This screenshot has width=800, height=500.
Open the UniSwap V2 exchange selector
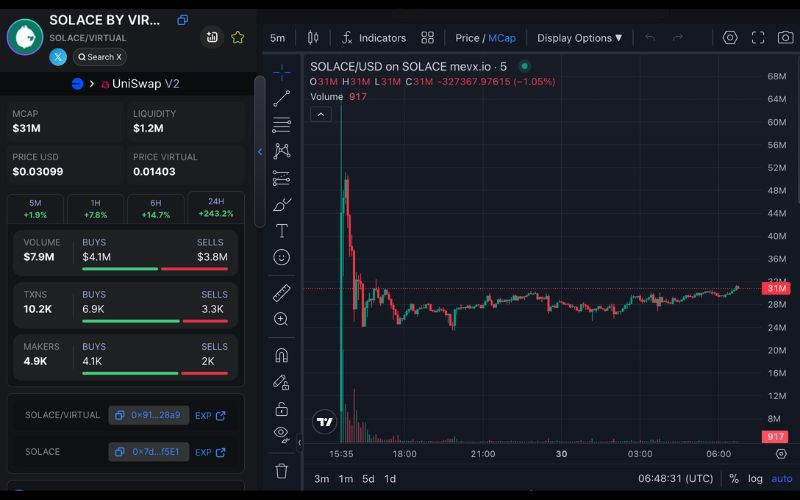pyautogui.click(x=139, y=84)
